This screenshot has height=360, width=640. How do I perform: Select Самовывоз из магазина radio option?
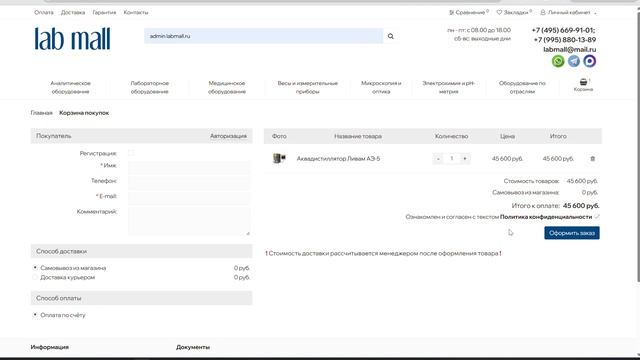pyautogui.click(x=35, y=268)
